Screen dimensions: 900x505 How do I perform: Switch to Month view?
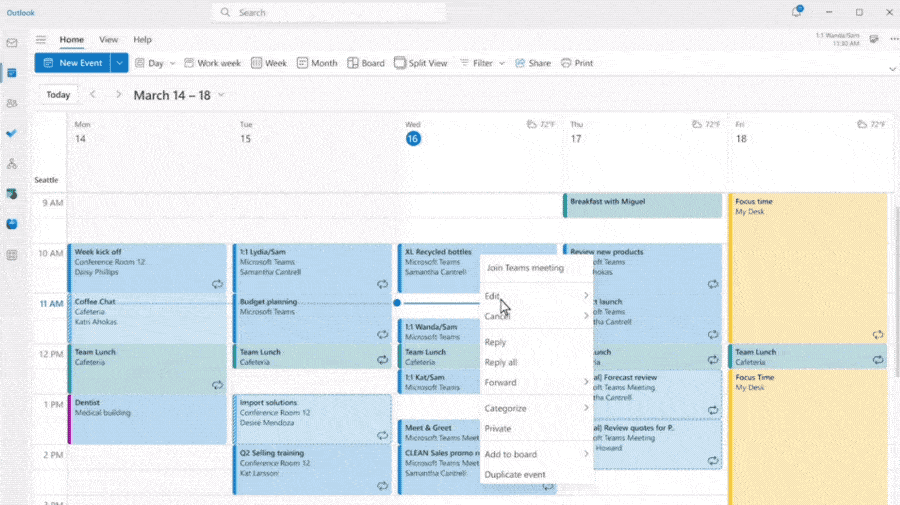pyautogui.click(x=316, y=63)
